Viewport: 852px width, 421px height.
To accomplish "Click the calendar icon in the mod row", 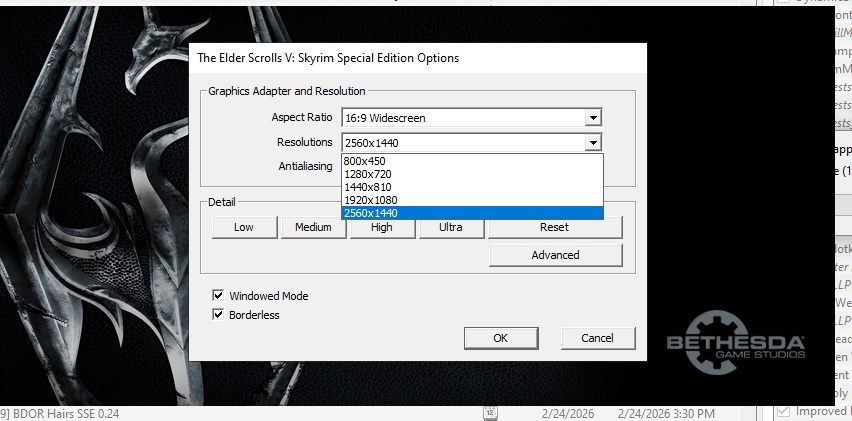I will (490, 413).
